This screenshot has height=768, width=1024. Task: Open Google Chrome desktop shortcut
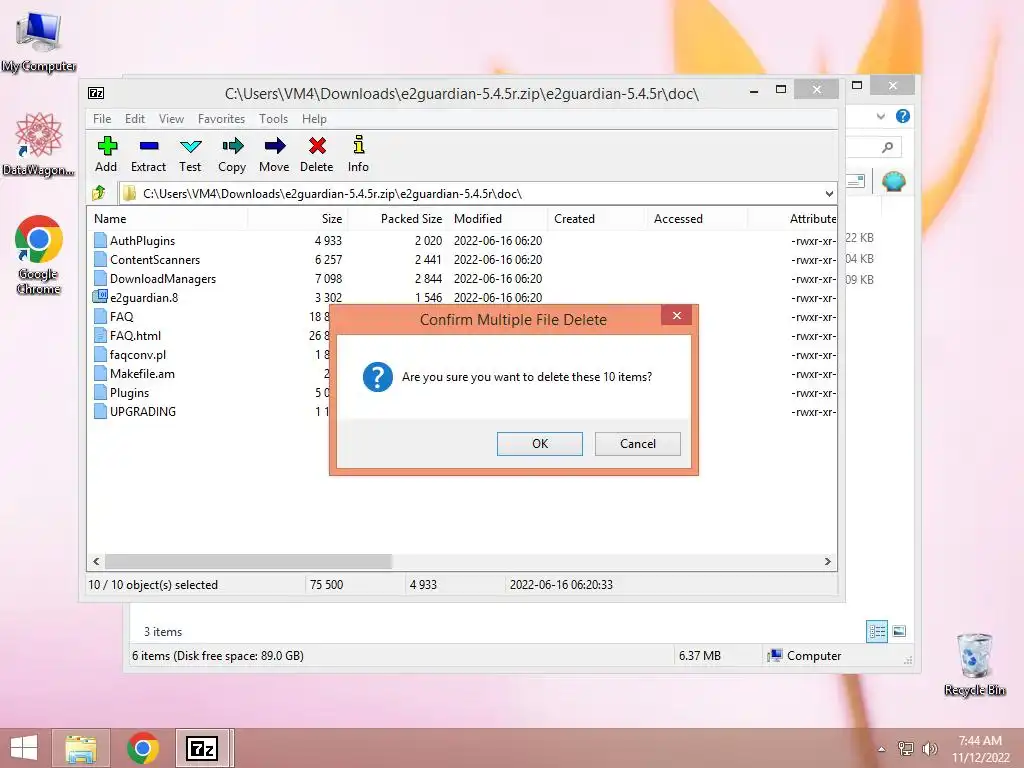(x=39, y=255)
